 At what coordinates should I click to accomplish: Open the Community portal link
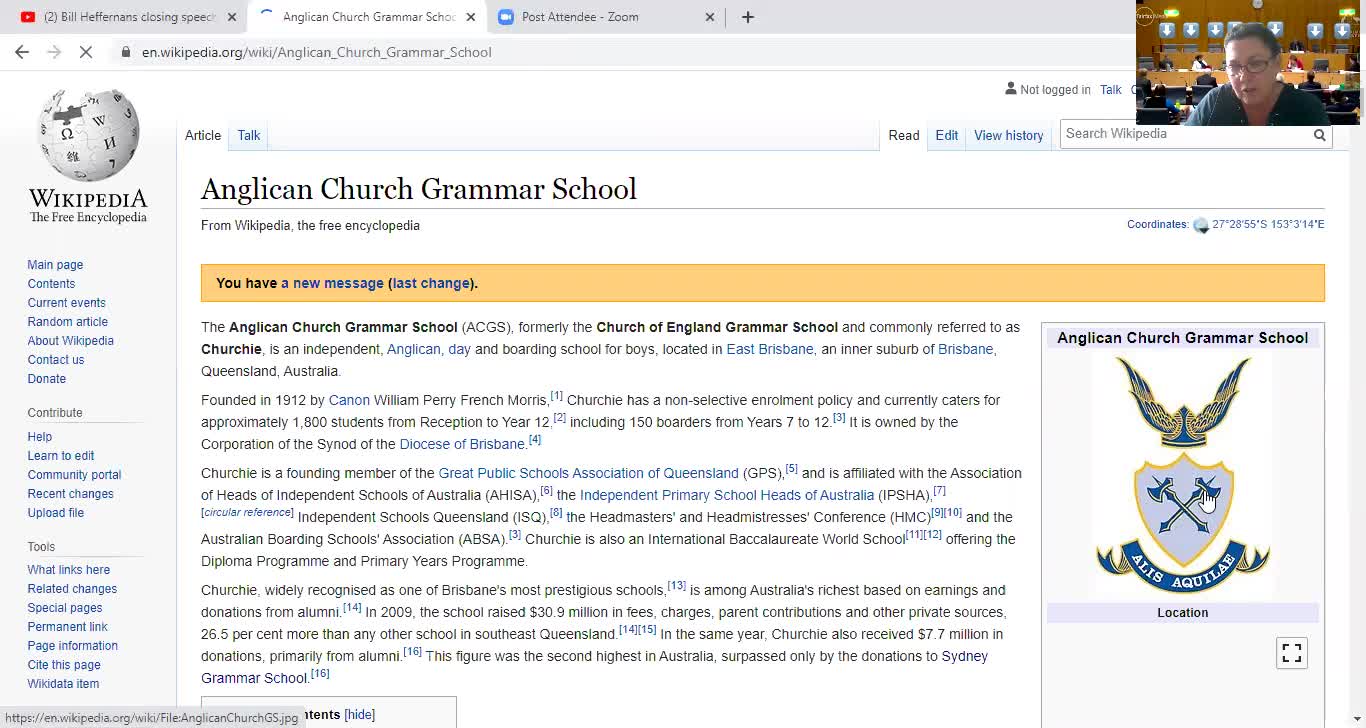click(74, 475)
